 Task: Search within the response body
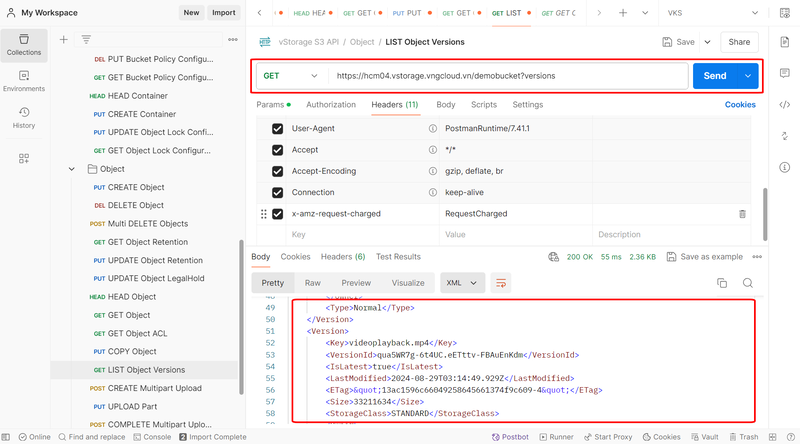click(747, 283)
